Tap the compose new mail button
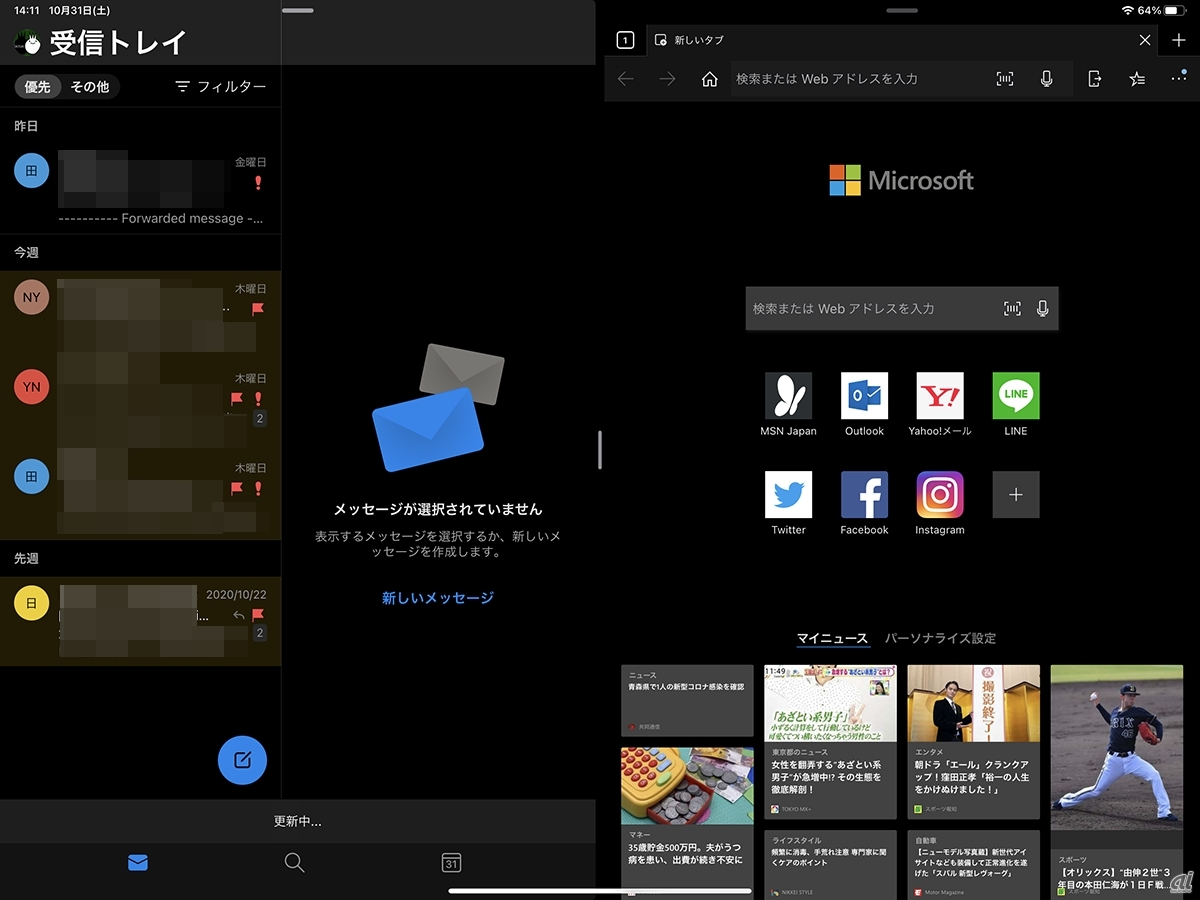The image size is (1200, 900). click(242, 761)
